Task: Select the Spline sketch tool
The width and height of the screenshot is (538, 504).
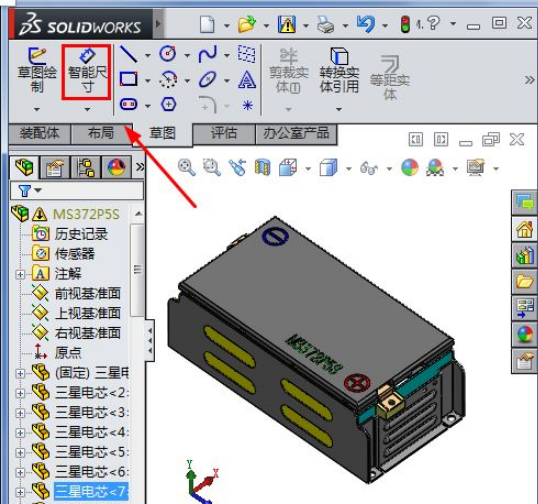Action: click(x=208, y=54)
